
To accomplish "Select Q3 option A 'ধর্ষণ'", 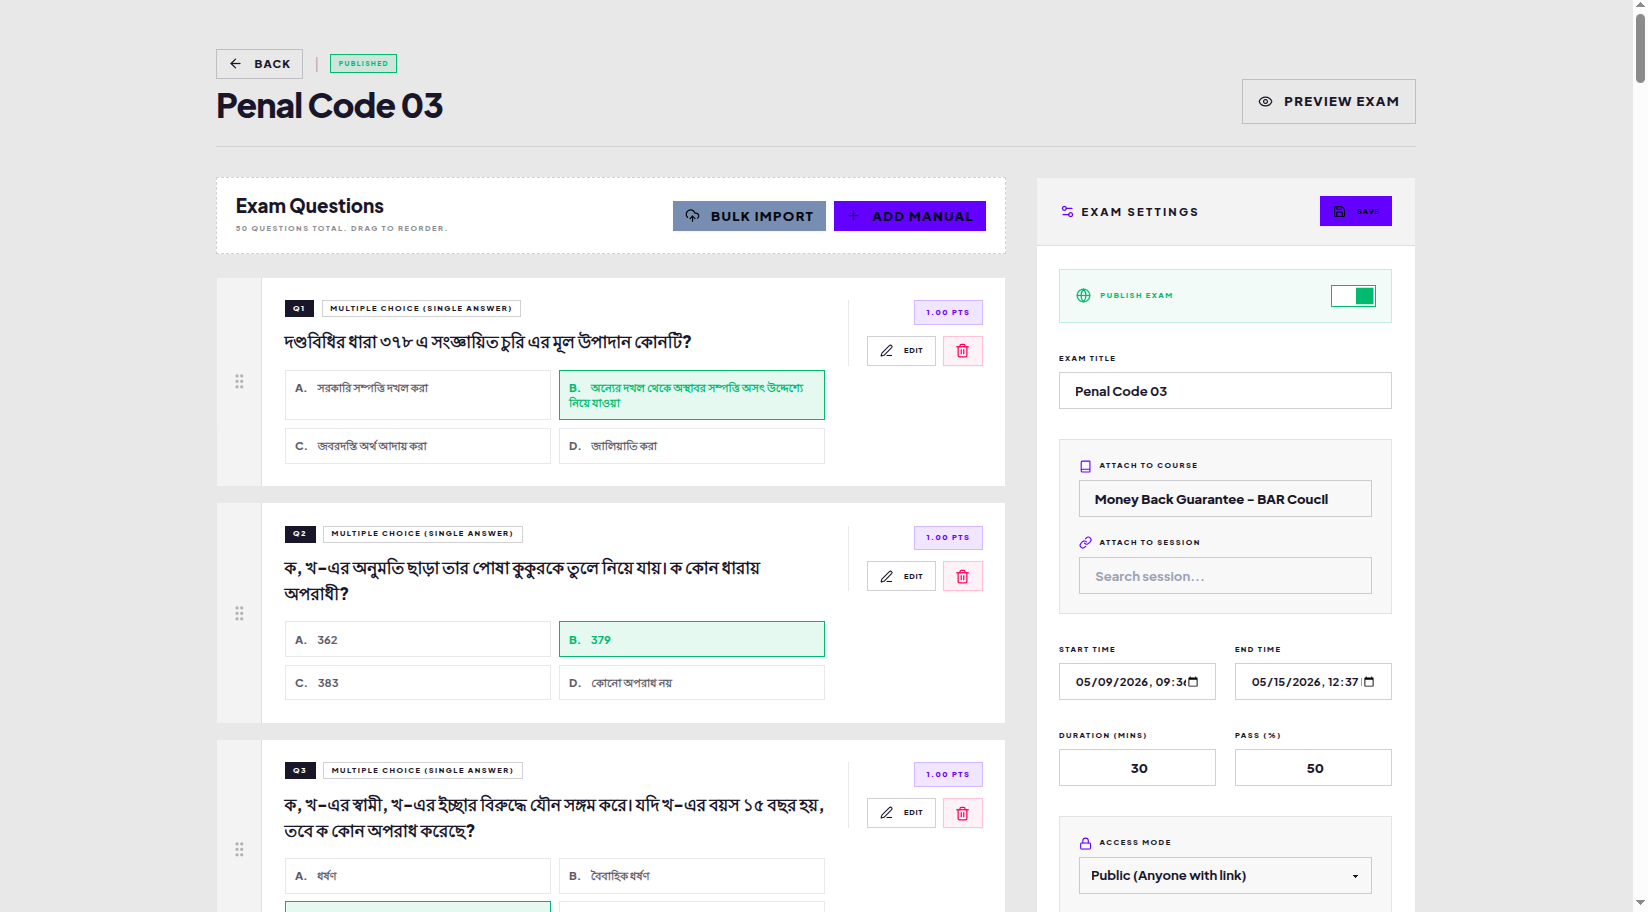I will point(418,876).
